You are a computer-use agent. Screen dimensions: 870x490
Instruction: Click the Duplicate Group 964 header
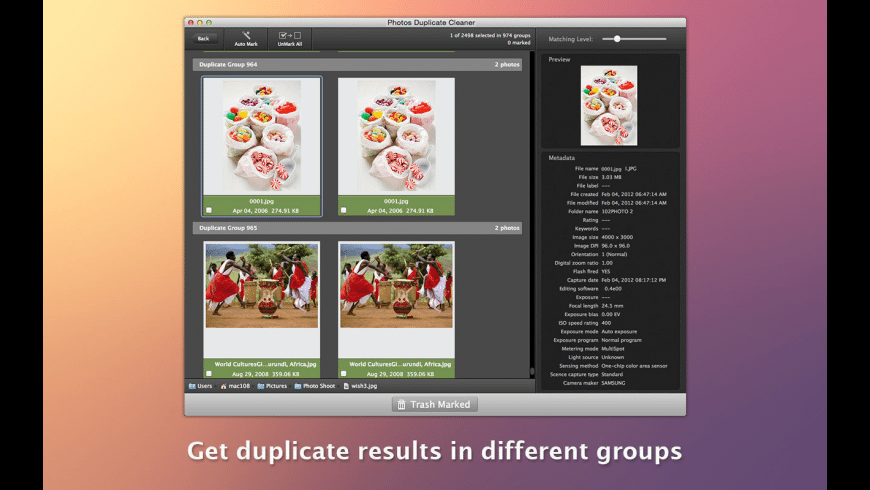[x=357, y=64]
